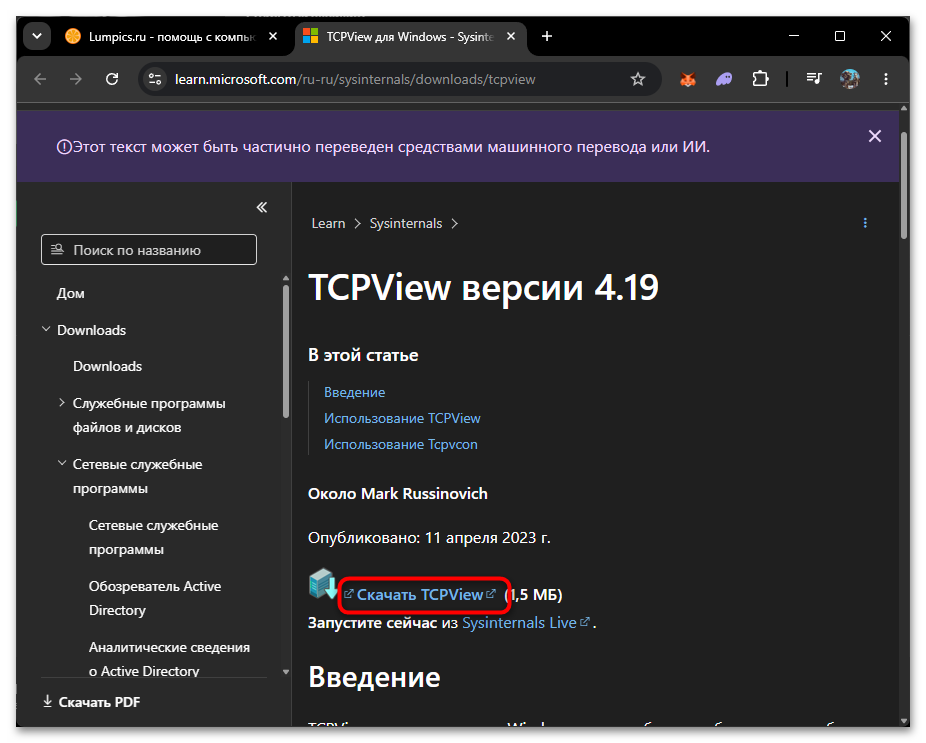Jump to Использование TCPView section
Viewport: 926px width, 743px height.
[x=402, y=418]
